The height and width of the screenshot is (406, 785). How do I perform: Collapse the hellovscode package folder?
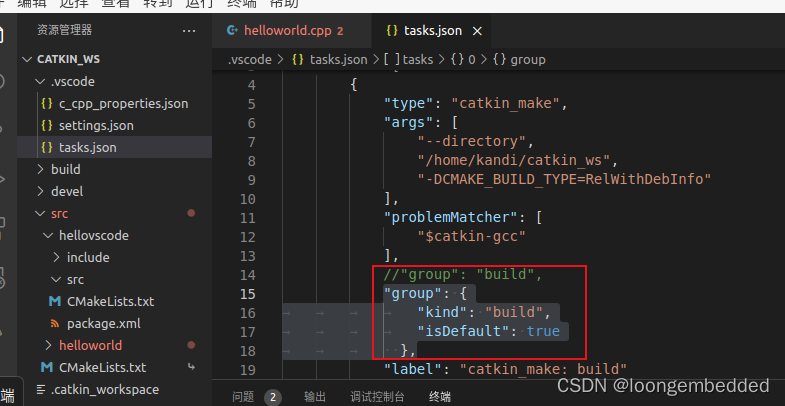(114, 235)
